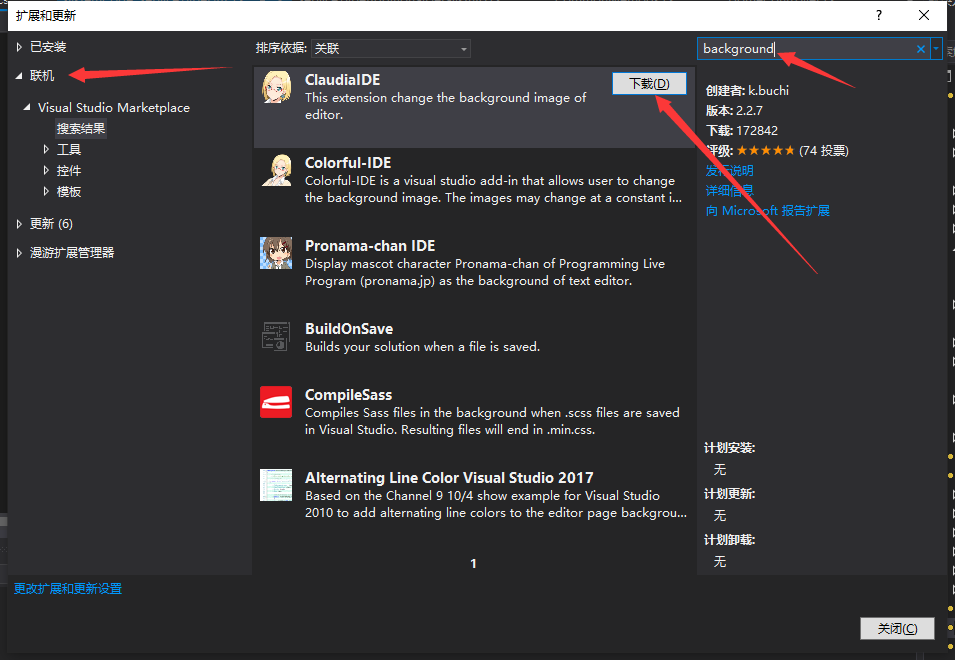Screen dimensions: 955x660
Task: Select the 更新 (6) label
Action: click(x=51, y=223)
